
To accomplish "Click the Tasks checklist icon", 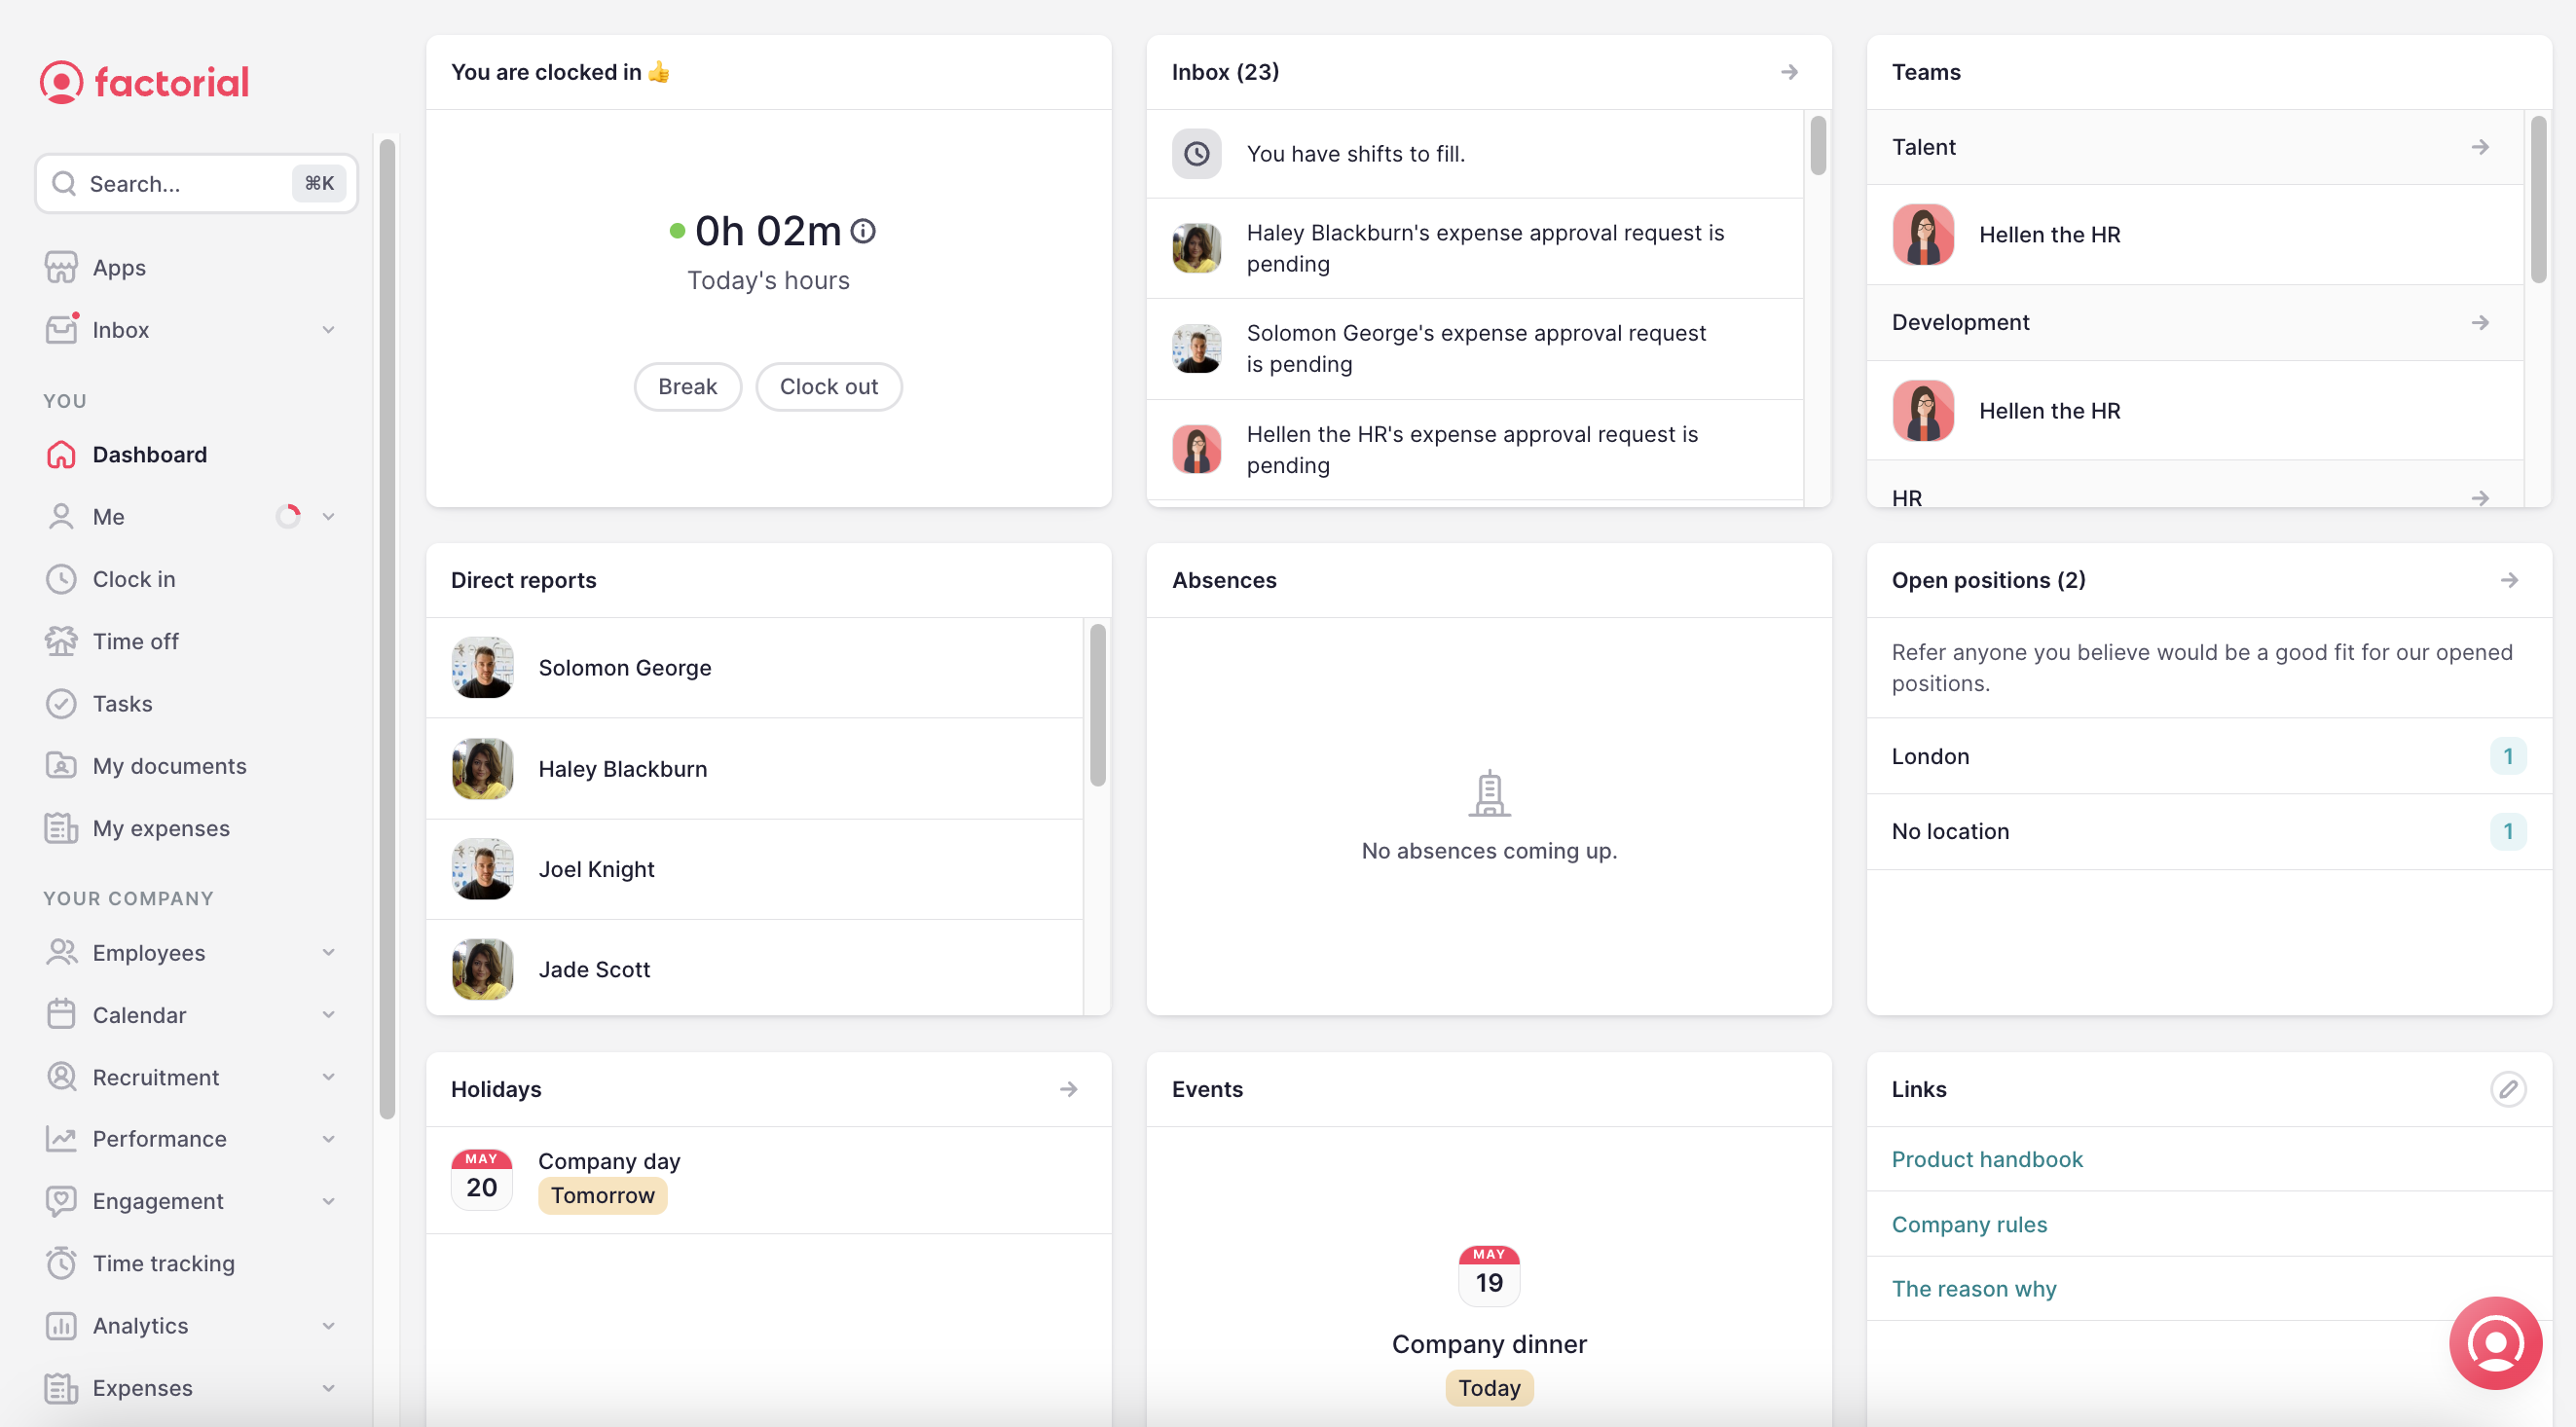I will [x=59, y=701].
